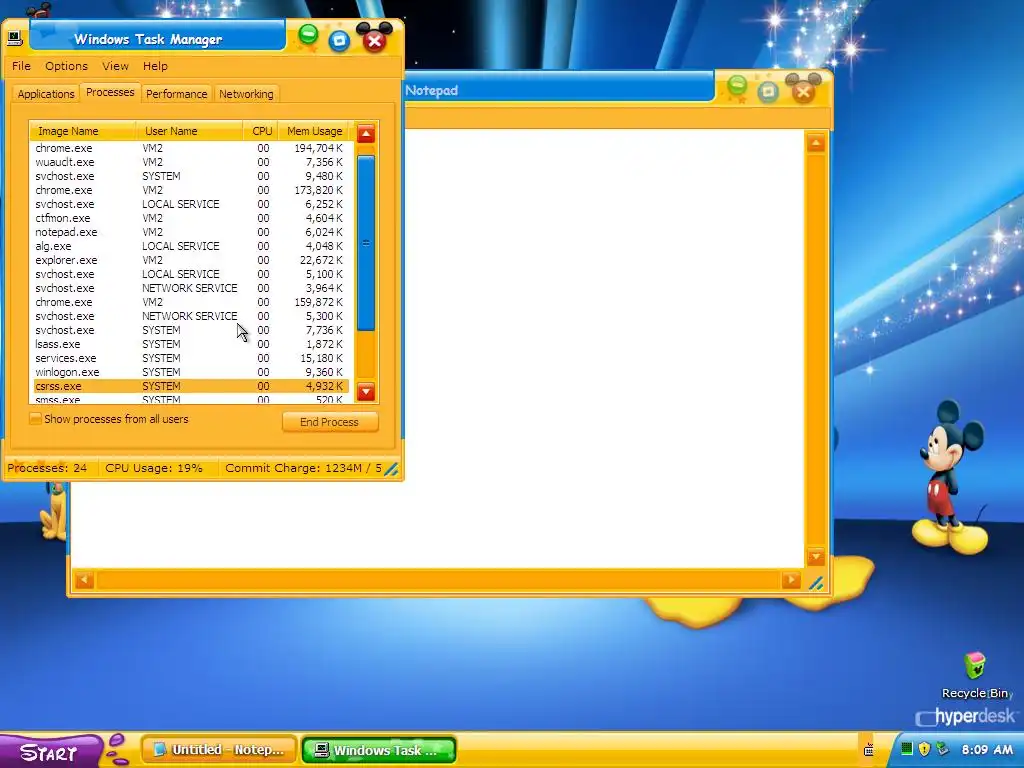The width and height of the screenshot is (1024, 768).
Task: Open the File menu
Action: [x=21, y=66]
